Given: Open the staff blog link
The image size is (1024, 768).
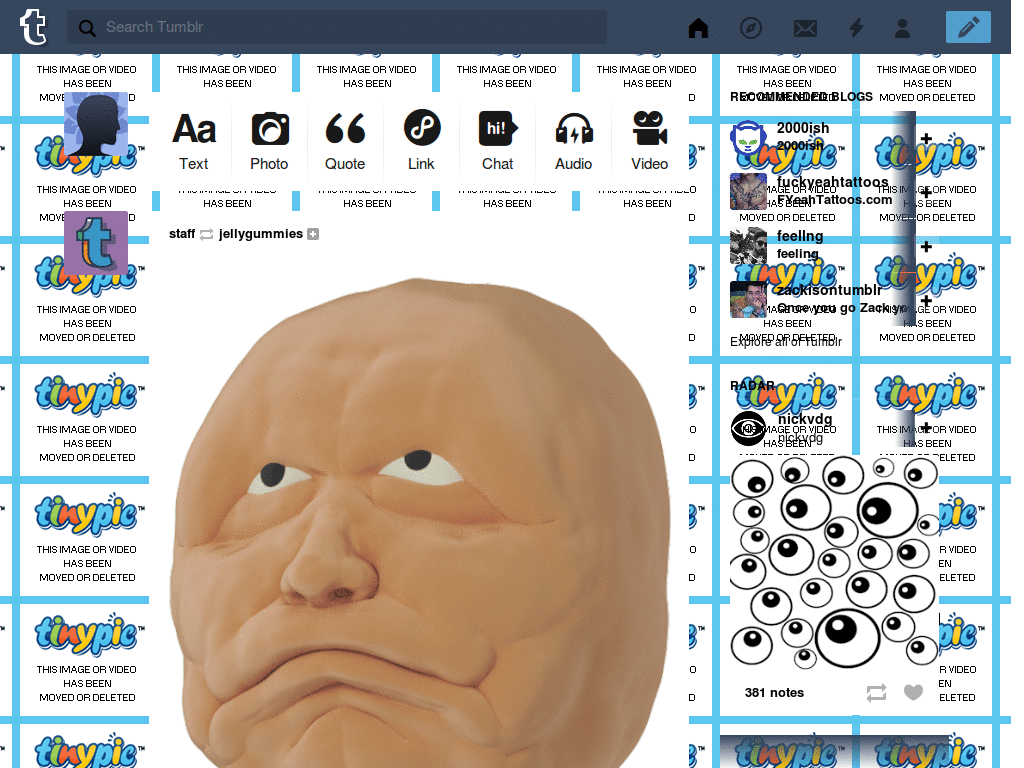Looking at the screenshot, I should tap(182, 234).
